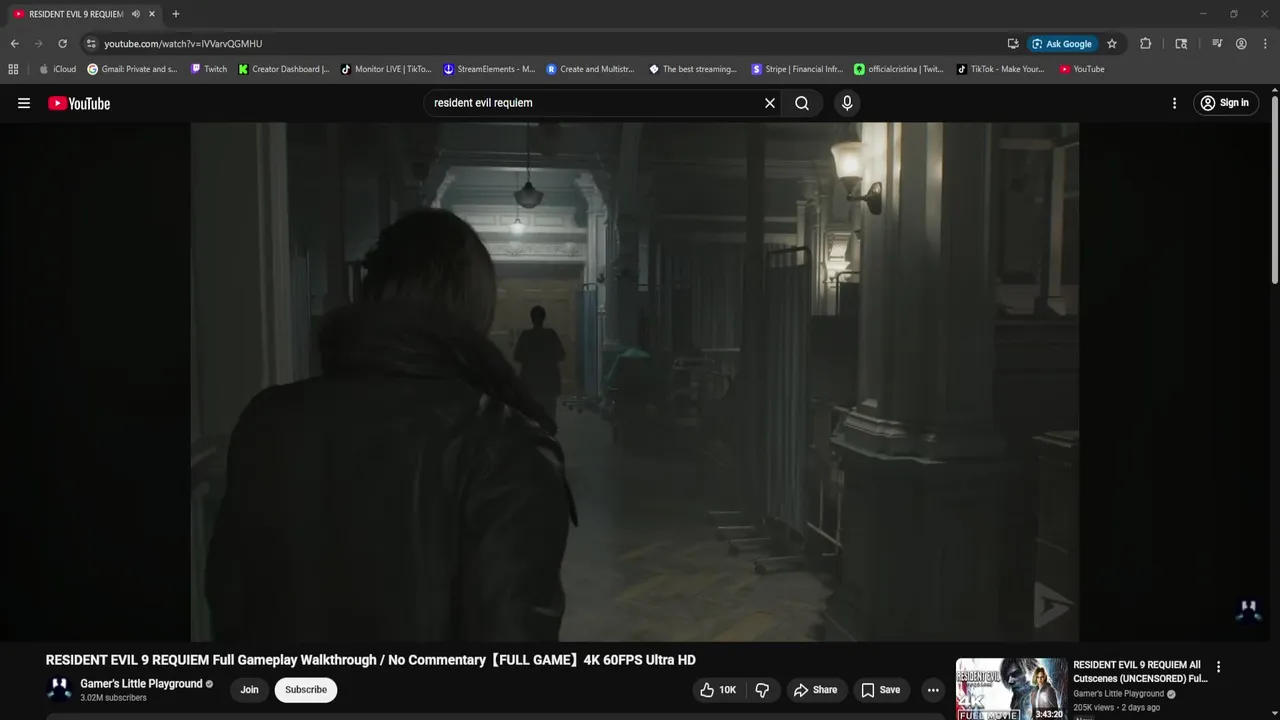Open the Stripe Financial Infrastructure bookmark

[797, 69]
